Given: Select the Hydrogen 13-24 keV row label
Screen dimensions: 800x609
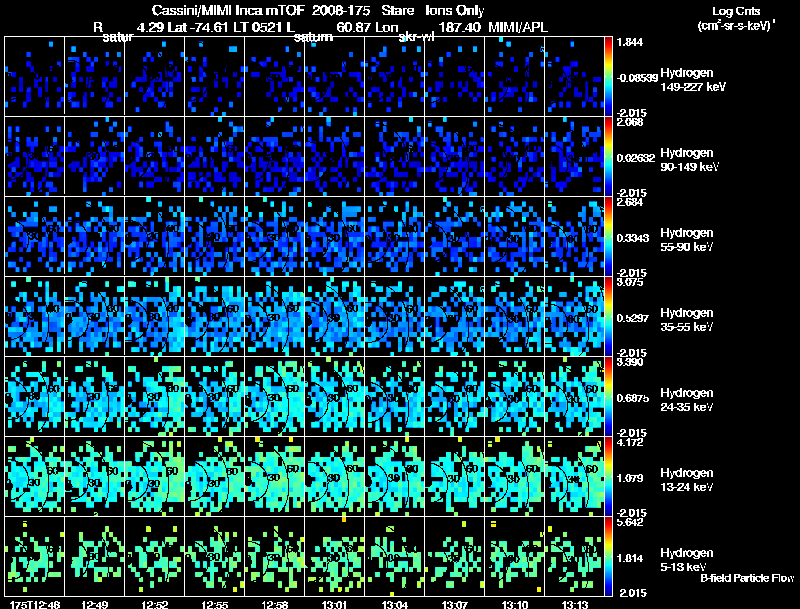Looking at the screenshot, I should click(687, 480).
